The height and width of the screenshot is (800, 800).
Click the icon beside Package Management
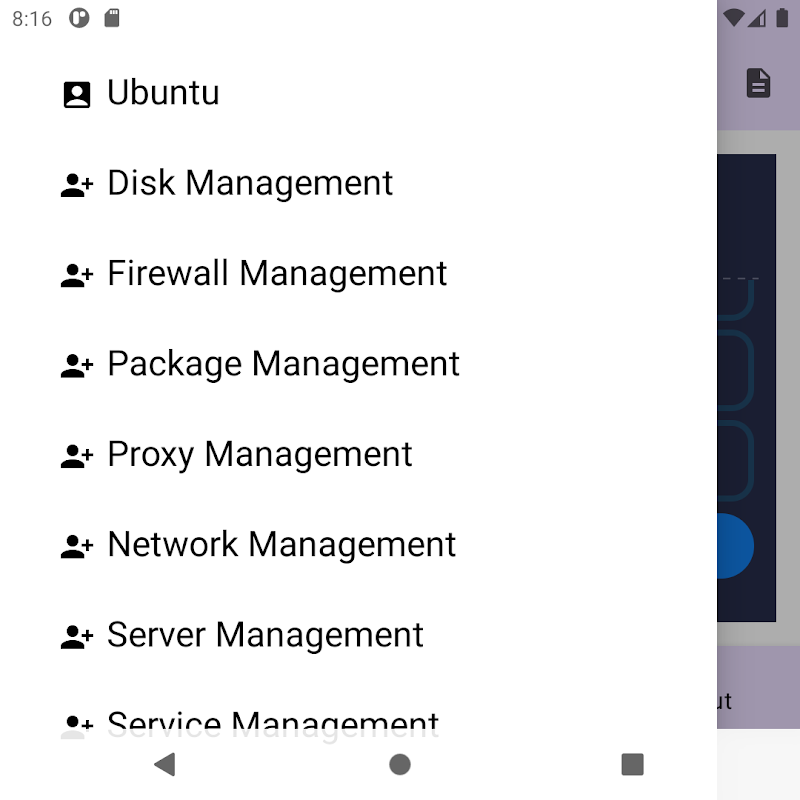pyautogui.click(x=77, y=366)
